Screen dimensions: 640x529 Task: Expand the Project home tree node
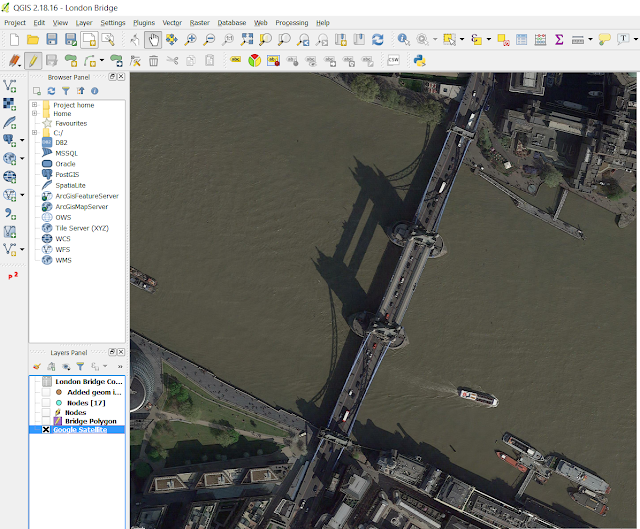35,104
